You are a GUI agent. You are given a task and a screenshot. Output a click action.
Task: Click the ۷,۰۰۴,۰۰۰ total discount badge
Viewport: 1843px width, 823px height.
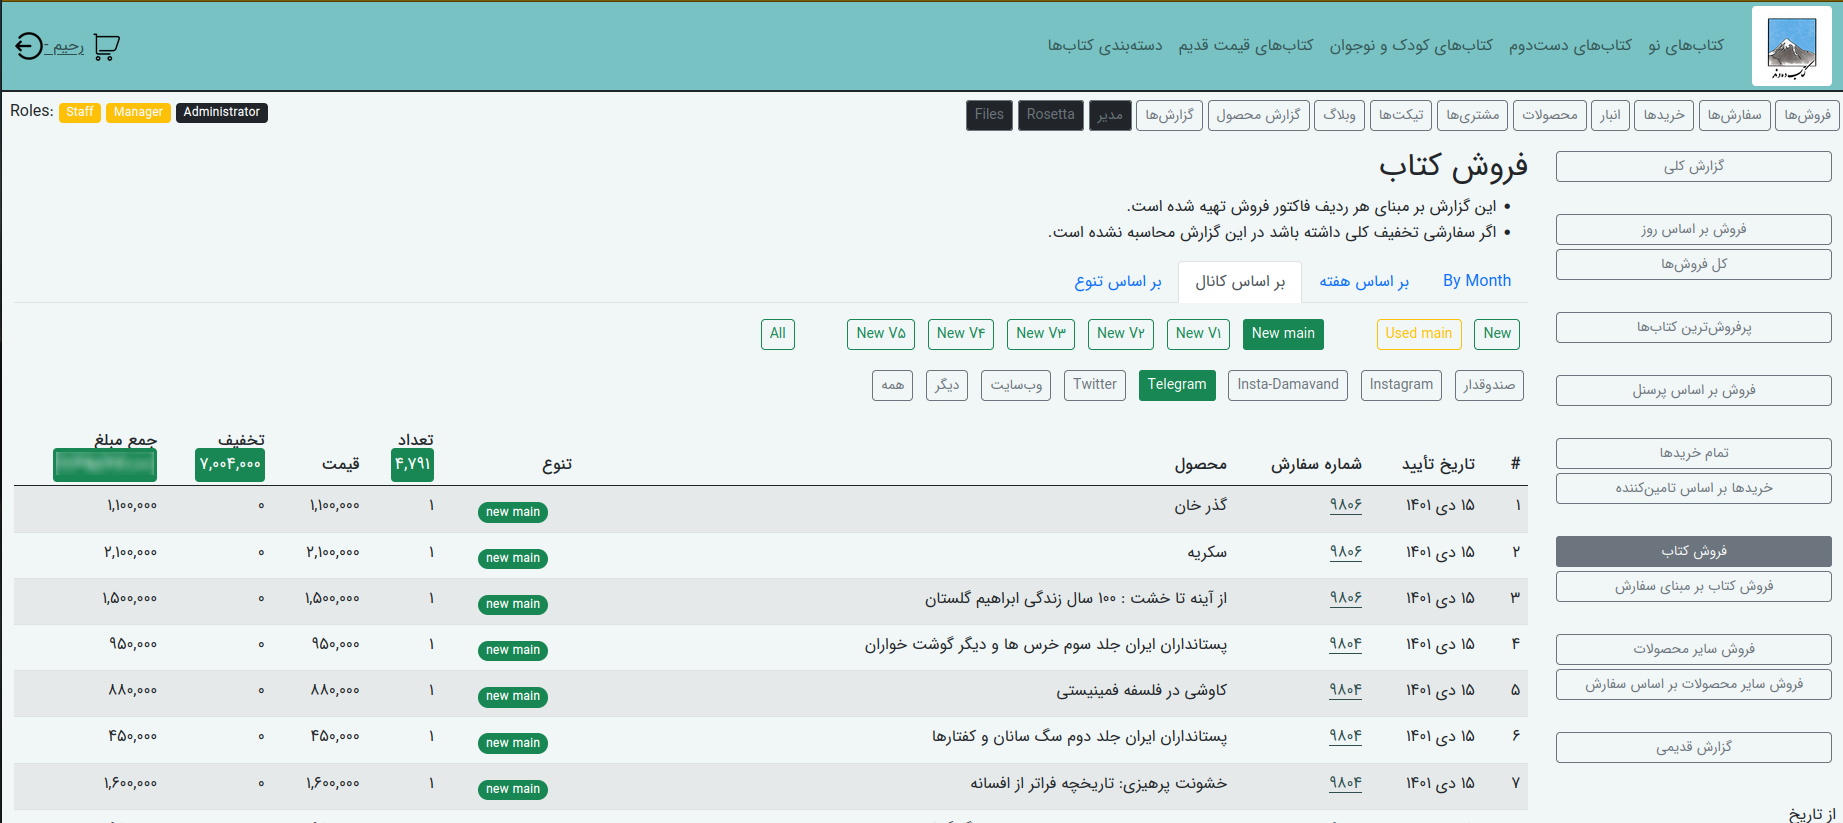click(x=230, y=465)
